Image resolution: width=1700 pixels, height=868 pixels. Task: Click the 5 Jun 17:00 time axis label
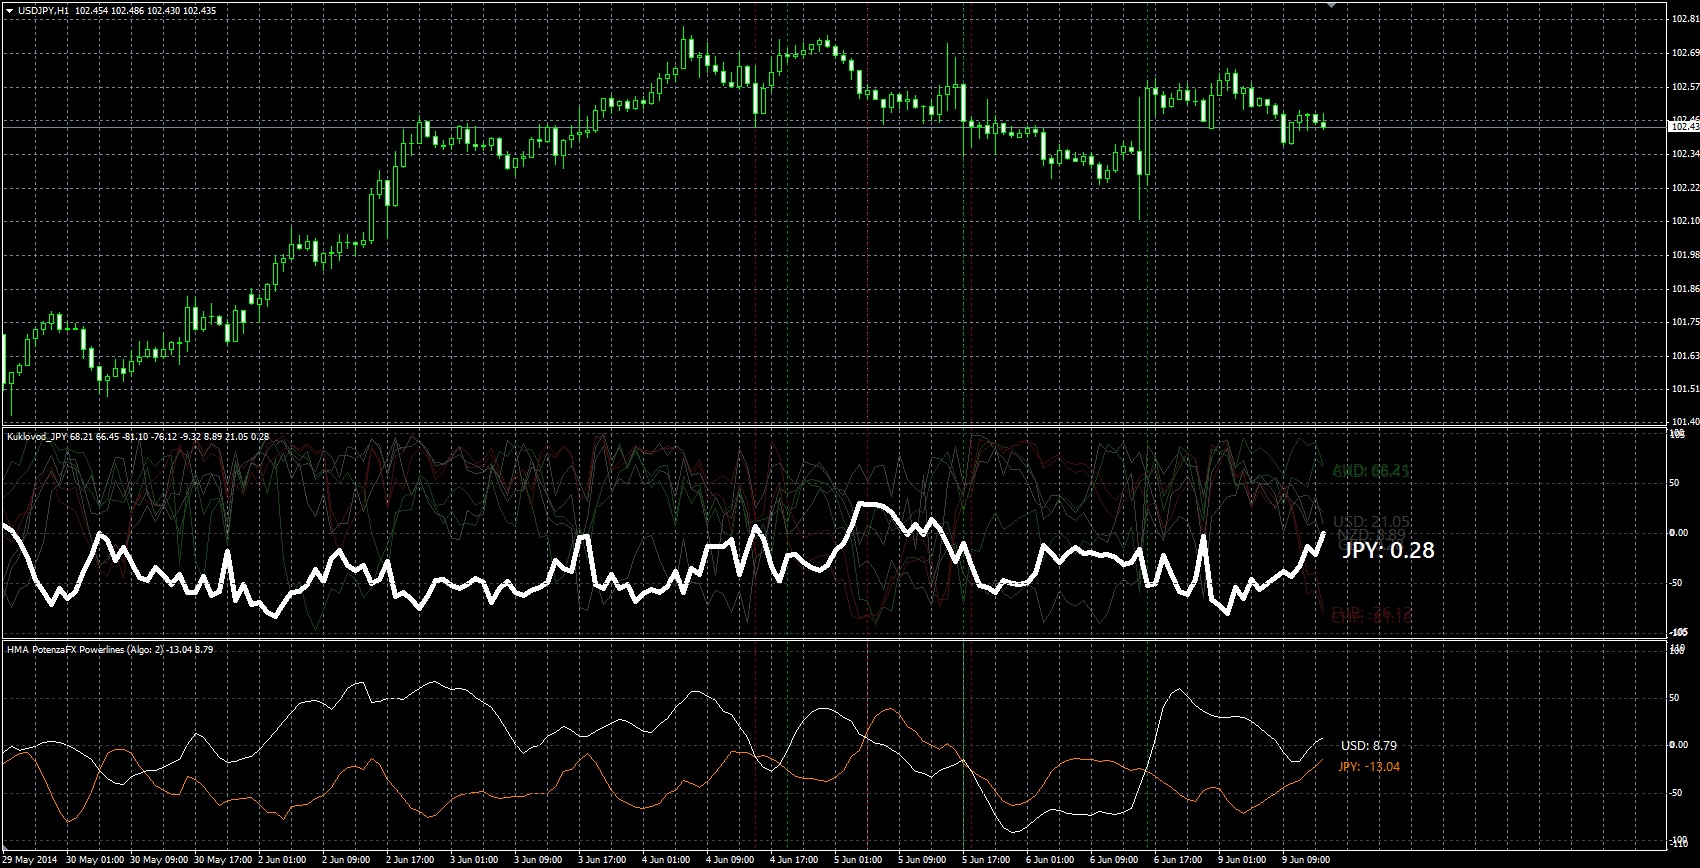tap(986, 860)
